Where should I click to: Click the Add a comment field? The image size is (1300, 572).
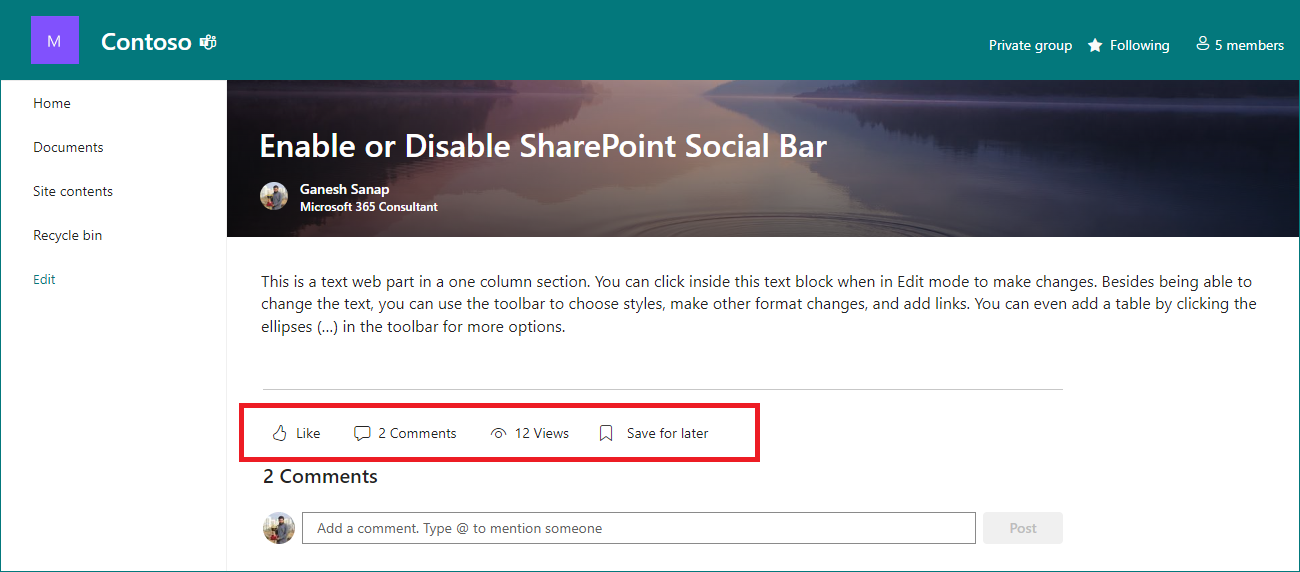click(639, 528)
